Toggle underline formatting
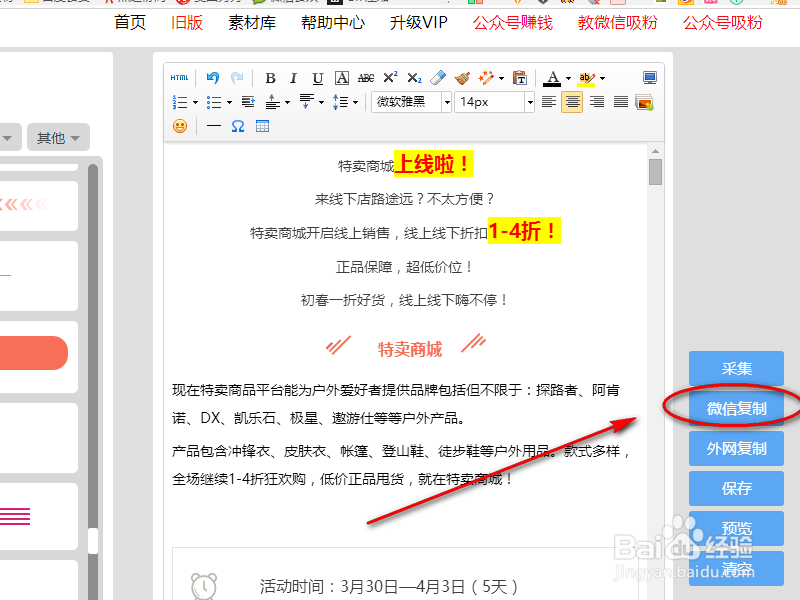800x600 pixels. point(316,76)
